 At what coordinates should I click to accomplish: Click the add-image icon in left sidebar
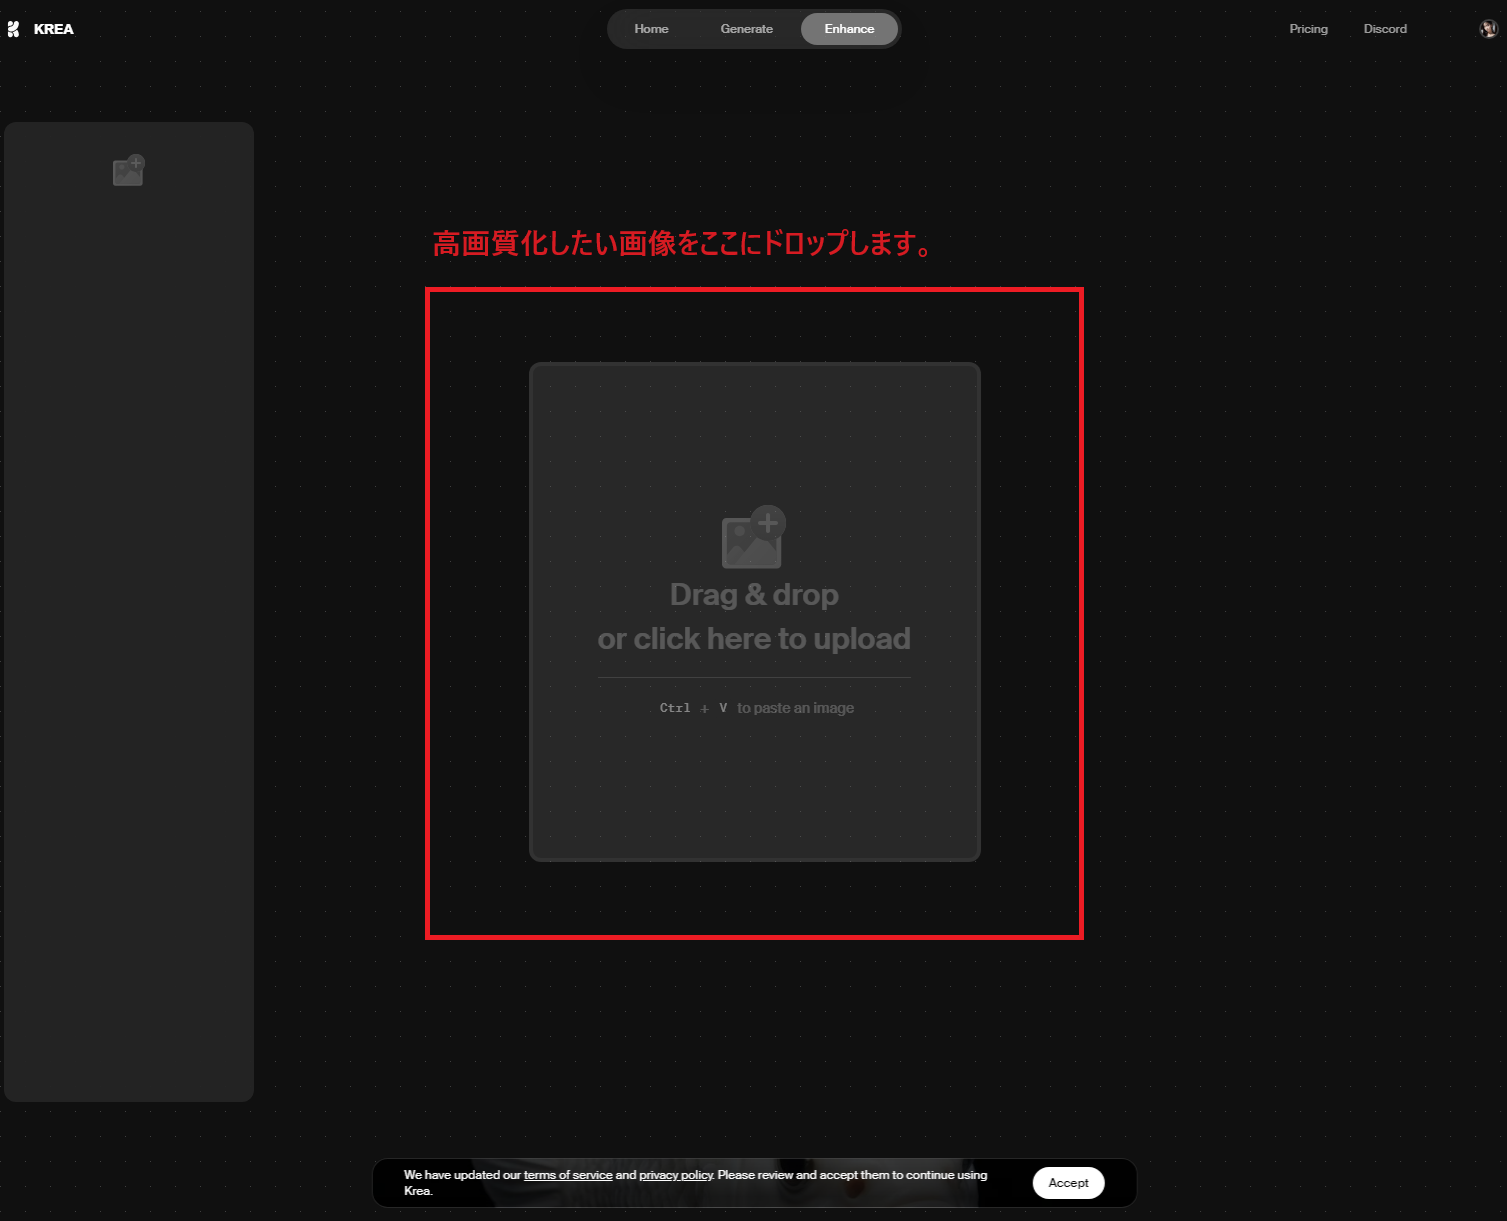(129, 170)
